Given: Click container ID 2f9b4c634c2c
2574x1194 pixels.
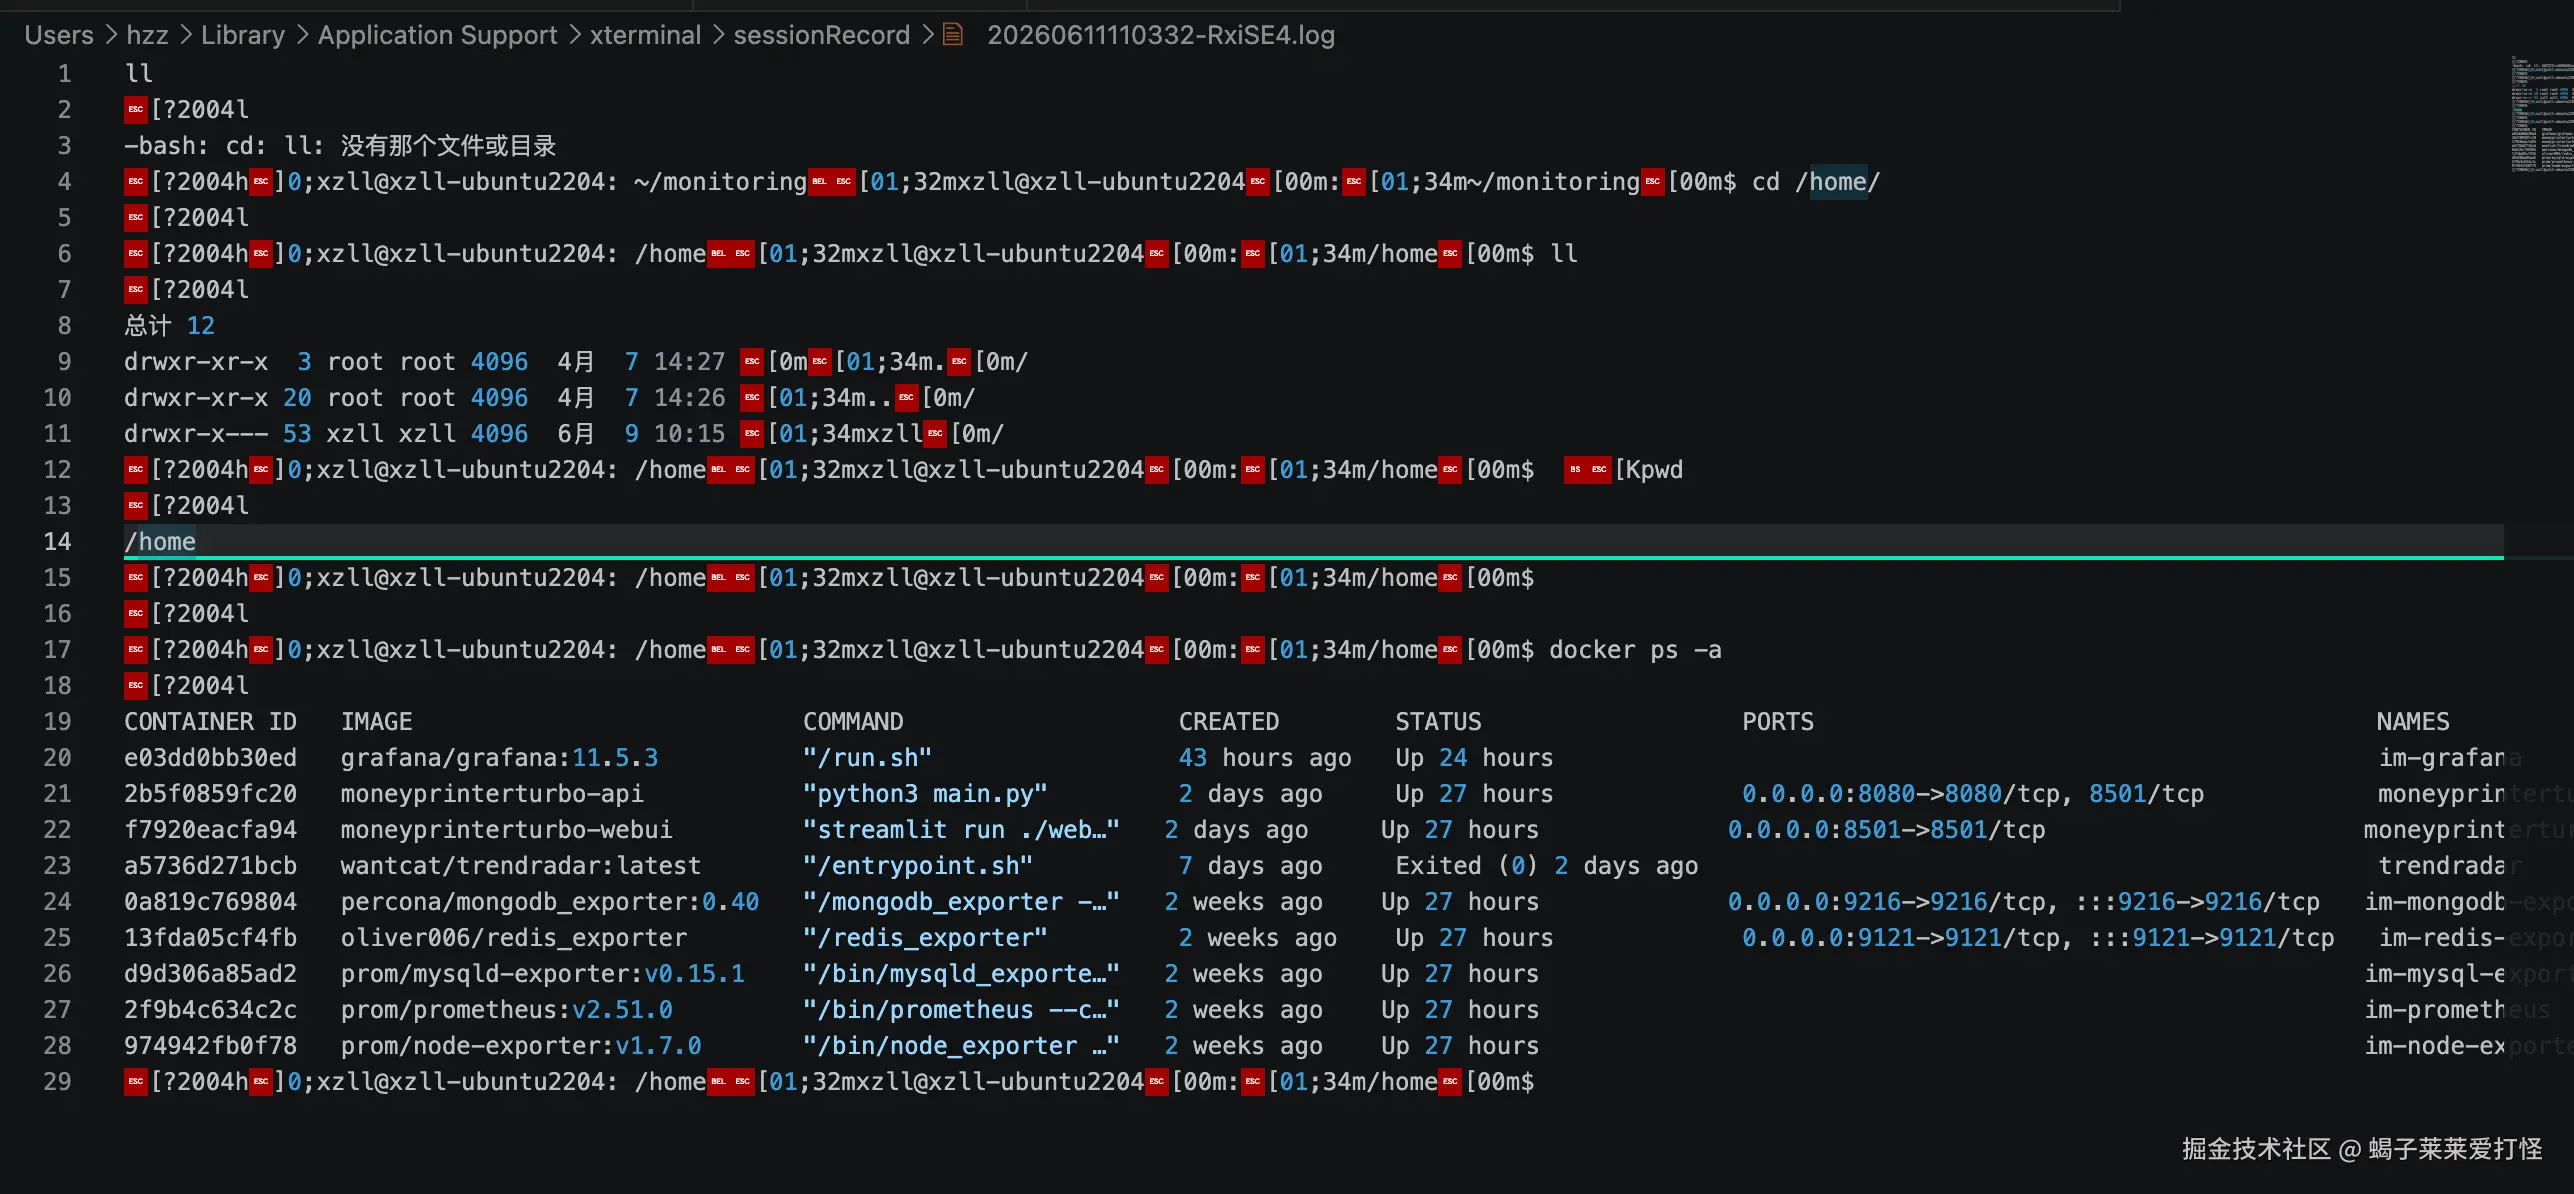Looking at the screenshot, I should tap(211, 1010).
